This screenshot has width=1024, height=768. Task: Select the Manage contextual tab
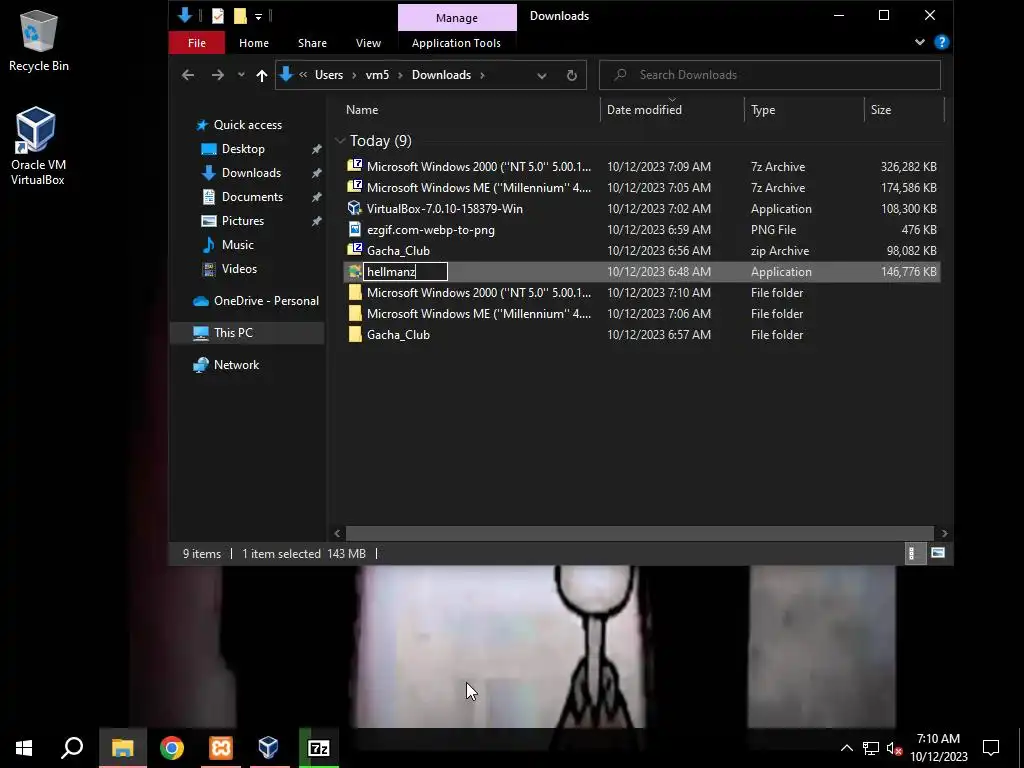point(457,18)
